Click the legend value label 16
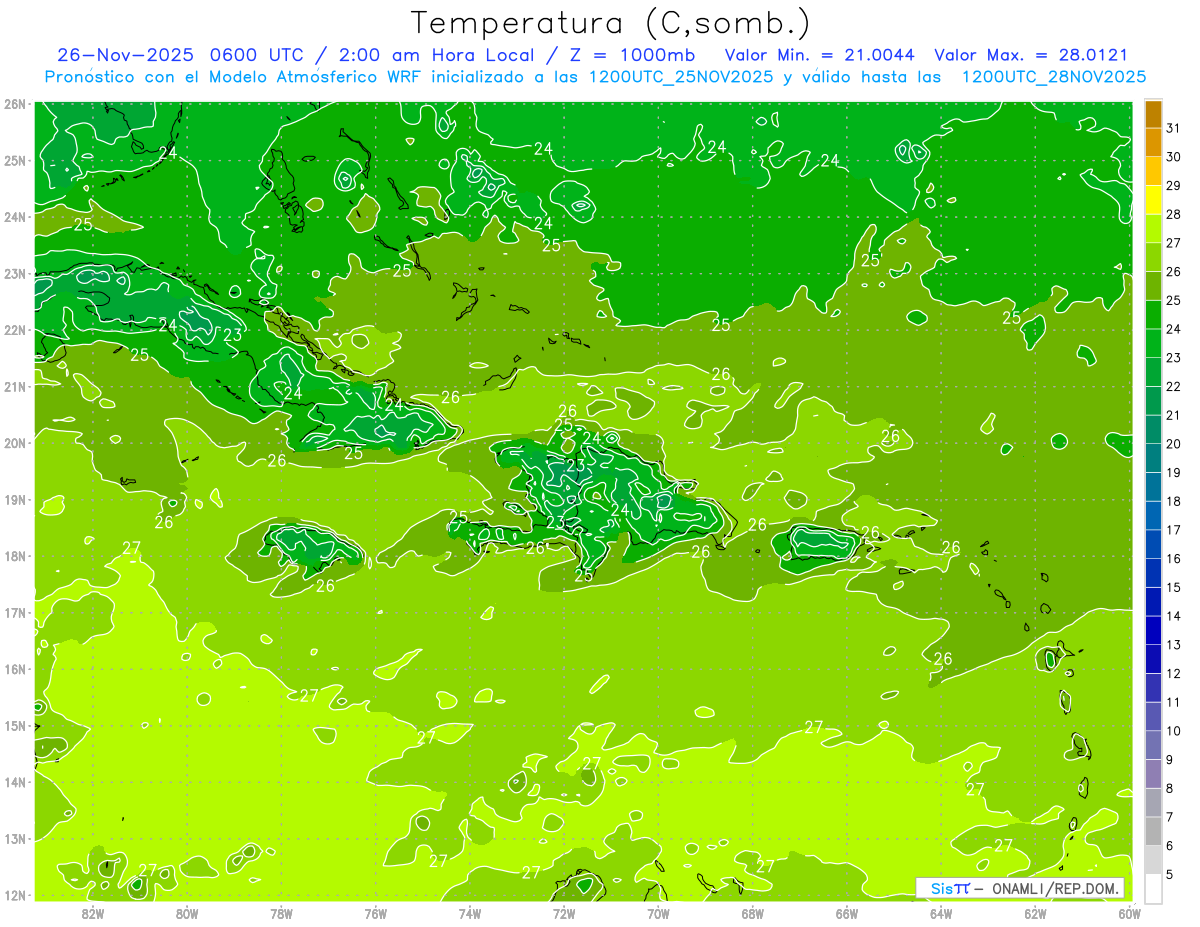The image size is (1200, 927). pos(1174,558)
